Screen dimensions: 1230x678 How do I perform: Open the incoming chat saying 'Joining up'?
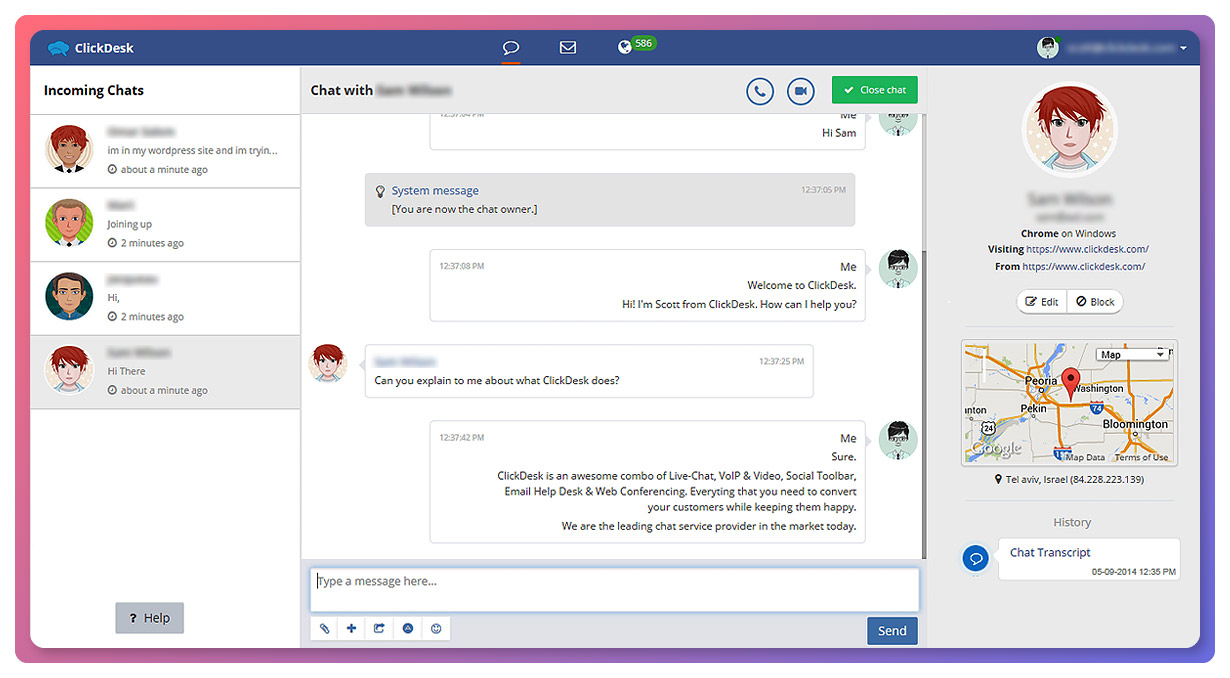coord(165,225)
